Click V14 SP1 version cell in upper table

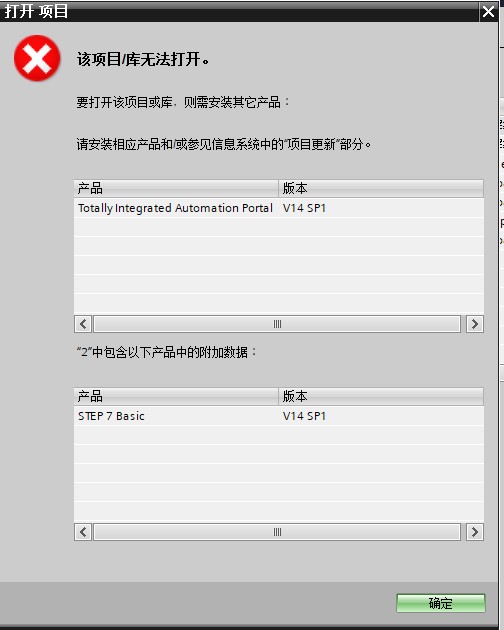(304, 208)
